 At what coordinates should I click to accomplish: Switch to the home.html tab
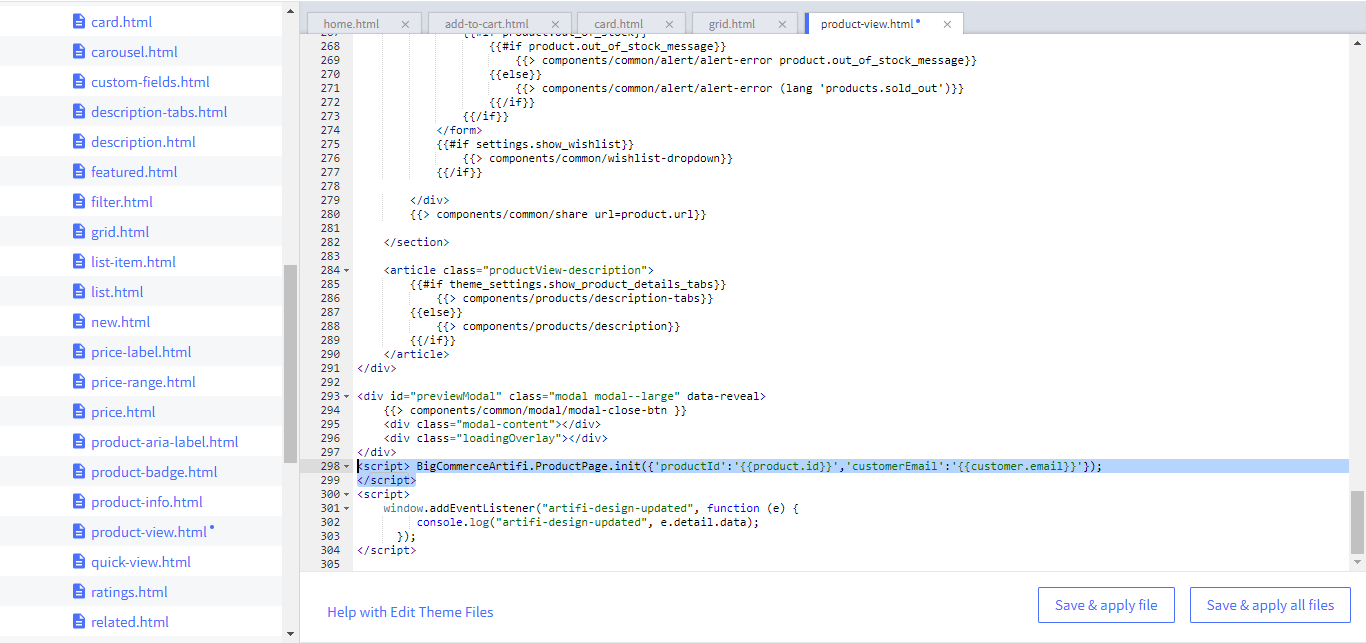click(351, 24)
